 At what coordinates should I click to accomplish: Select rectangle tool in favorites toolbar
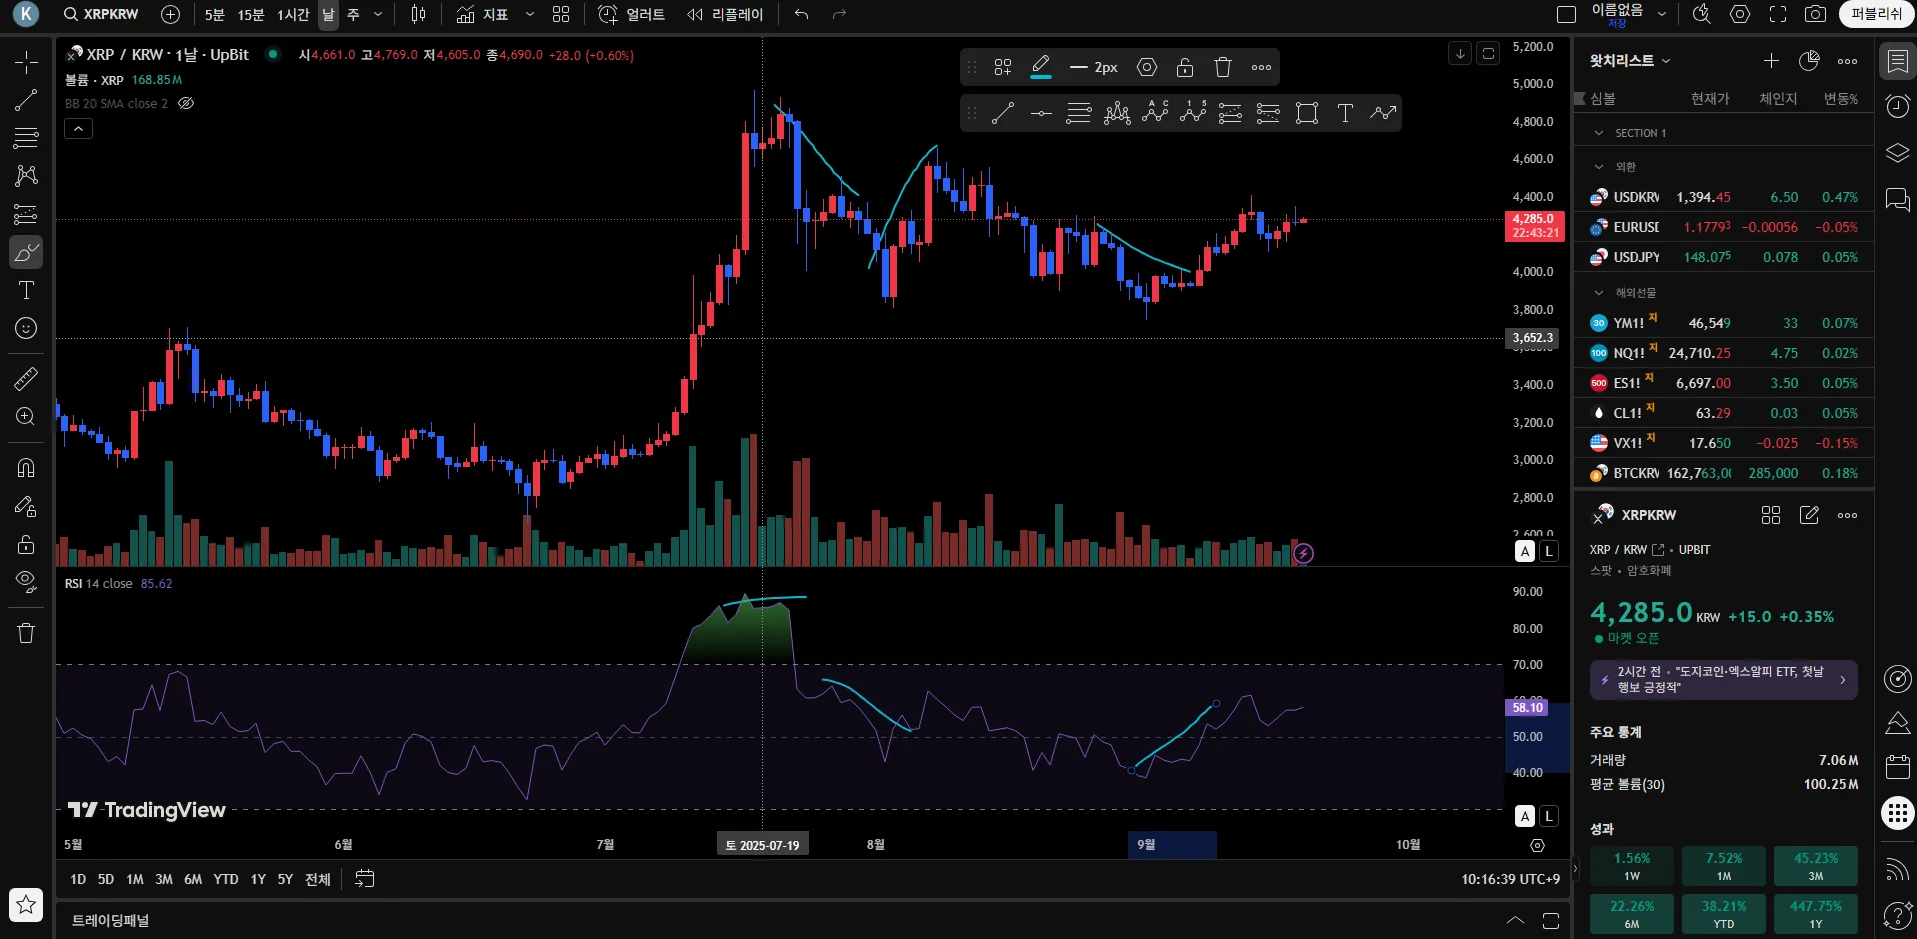tap(1307, 113)
